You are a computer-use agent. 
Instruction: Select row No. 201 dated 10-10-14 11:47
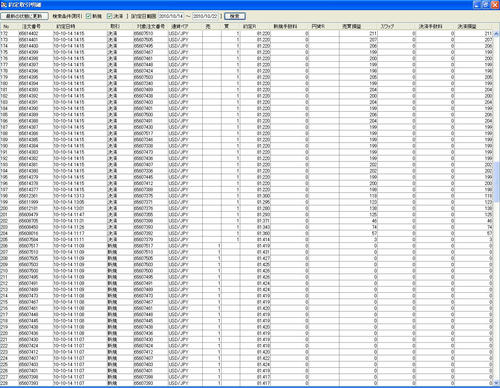(247, 214)
